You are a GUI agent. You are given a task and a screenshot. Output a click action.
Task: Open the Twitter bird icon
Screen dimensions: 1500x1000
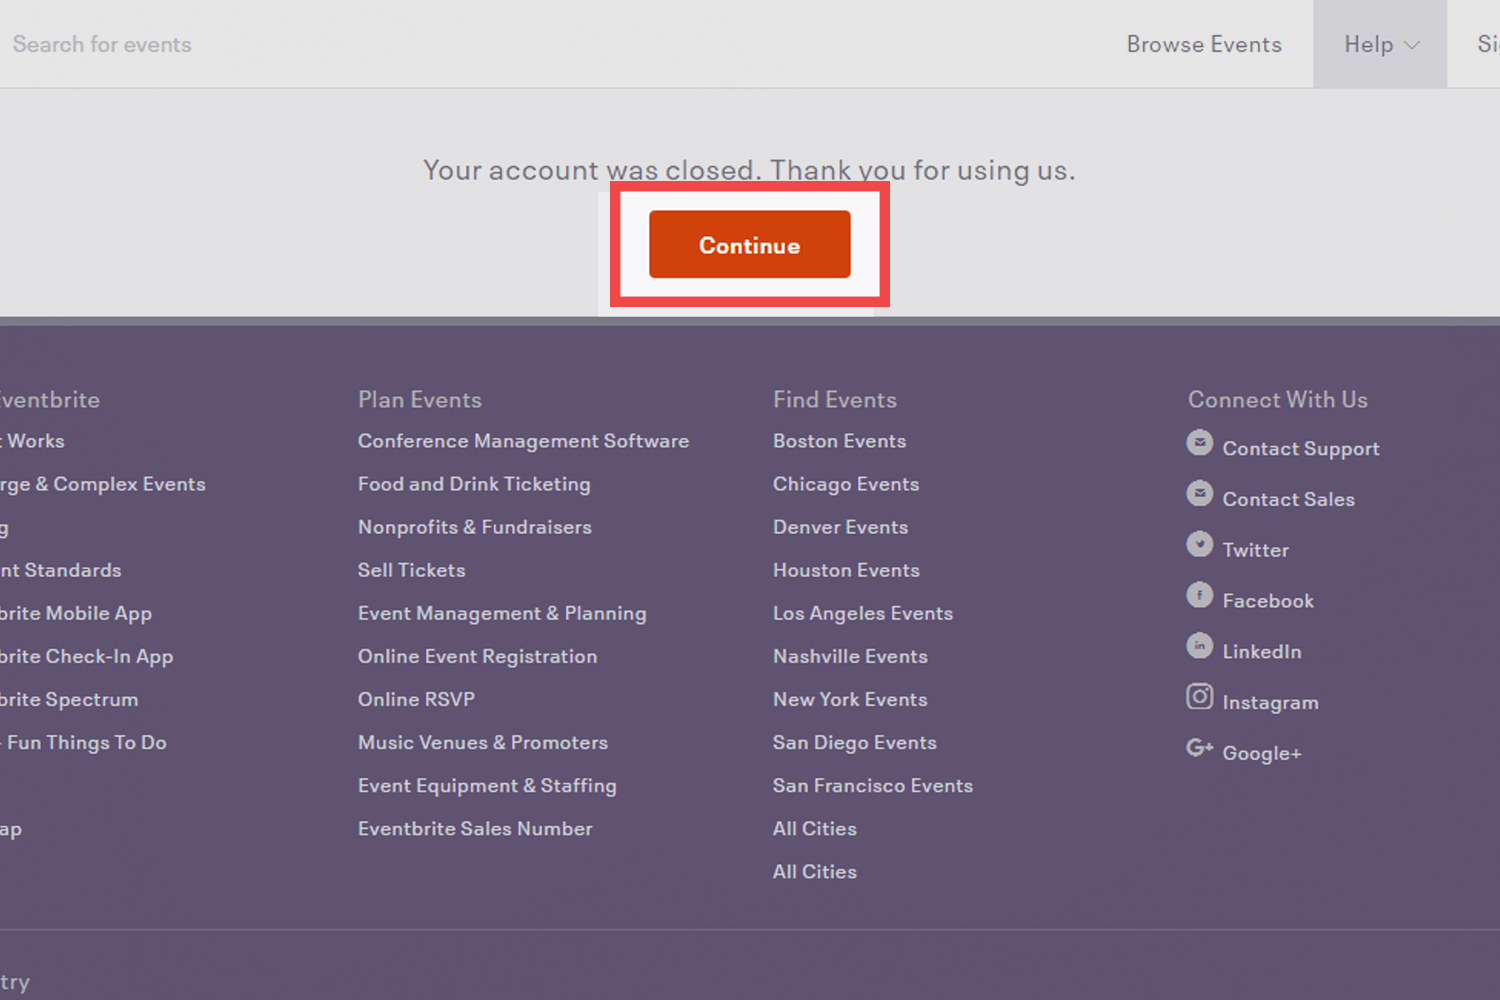click(x=1199, y=544)
